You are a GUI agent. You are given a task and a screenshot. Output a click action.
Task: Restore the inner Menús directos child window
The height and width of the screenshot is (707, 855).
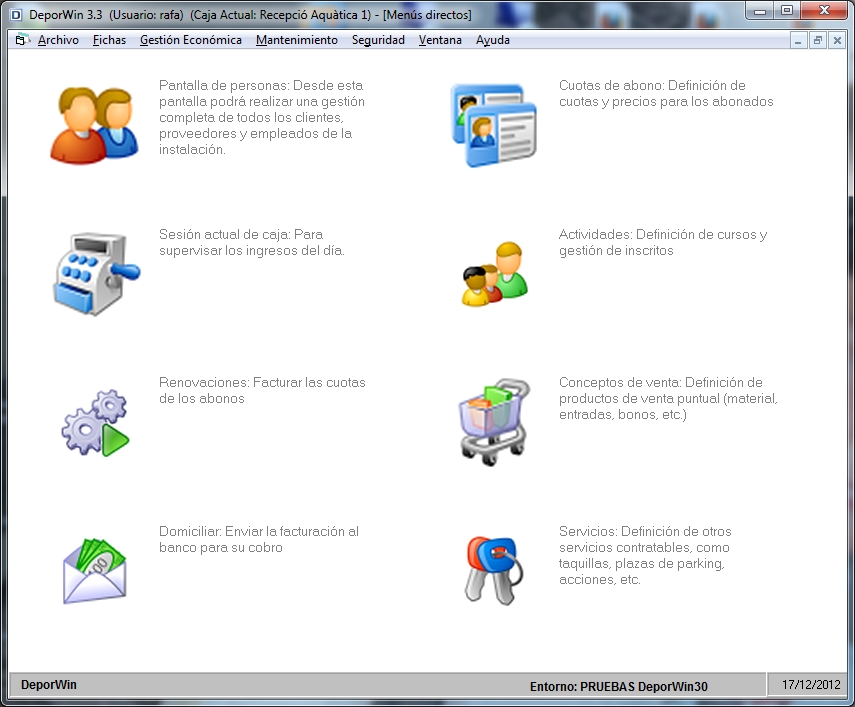818,40
